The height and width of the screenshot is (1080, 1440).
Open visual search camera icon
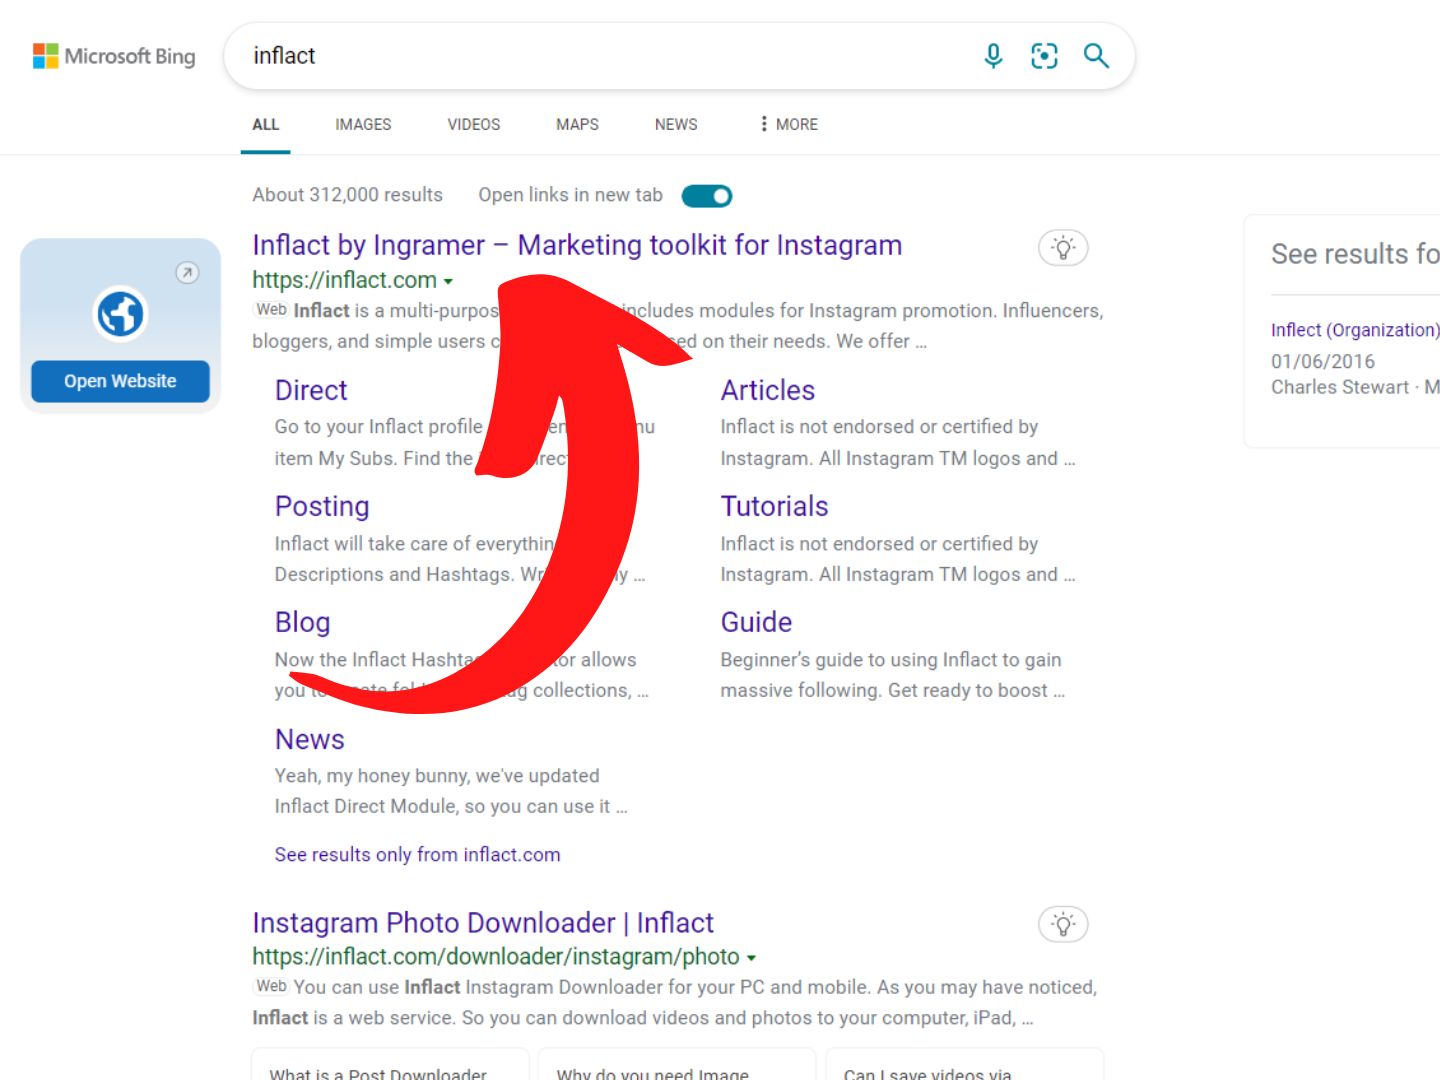point(1044,56)
